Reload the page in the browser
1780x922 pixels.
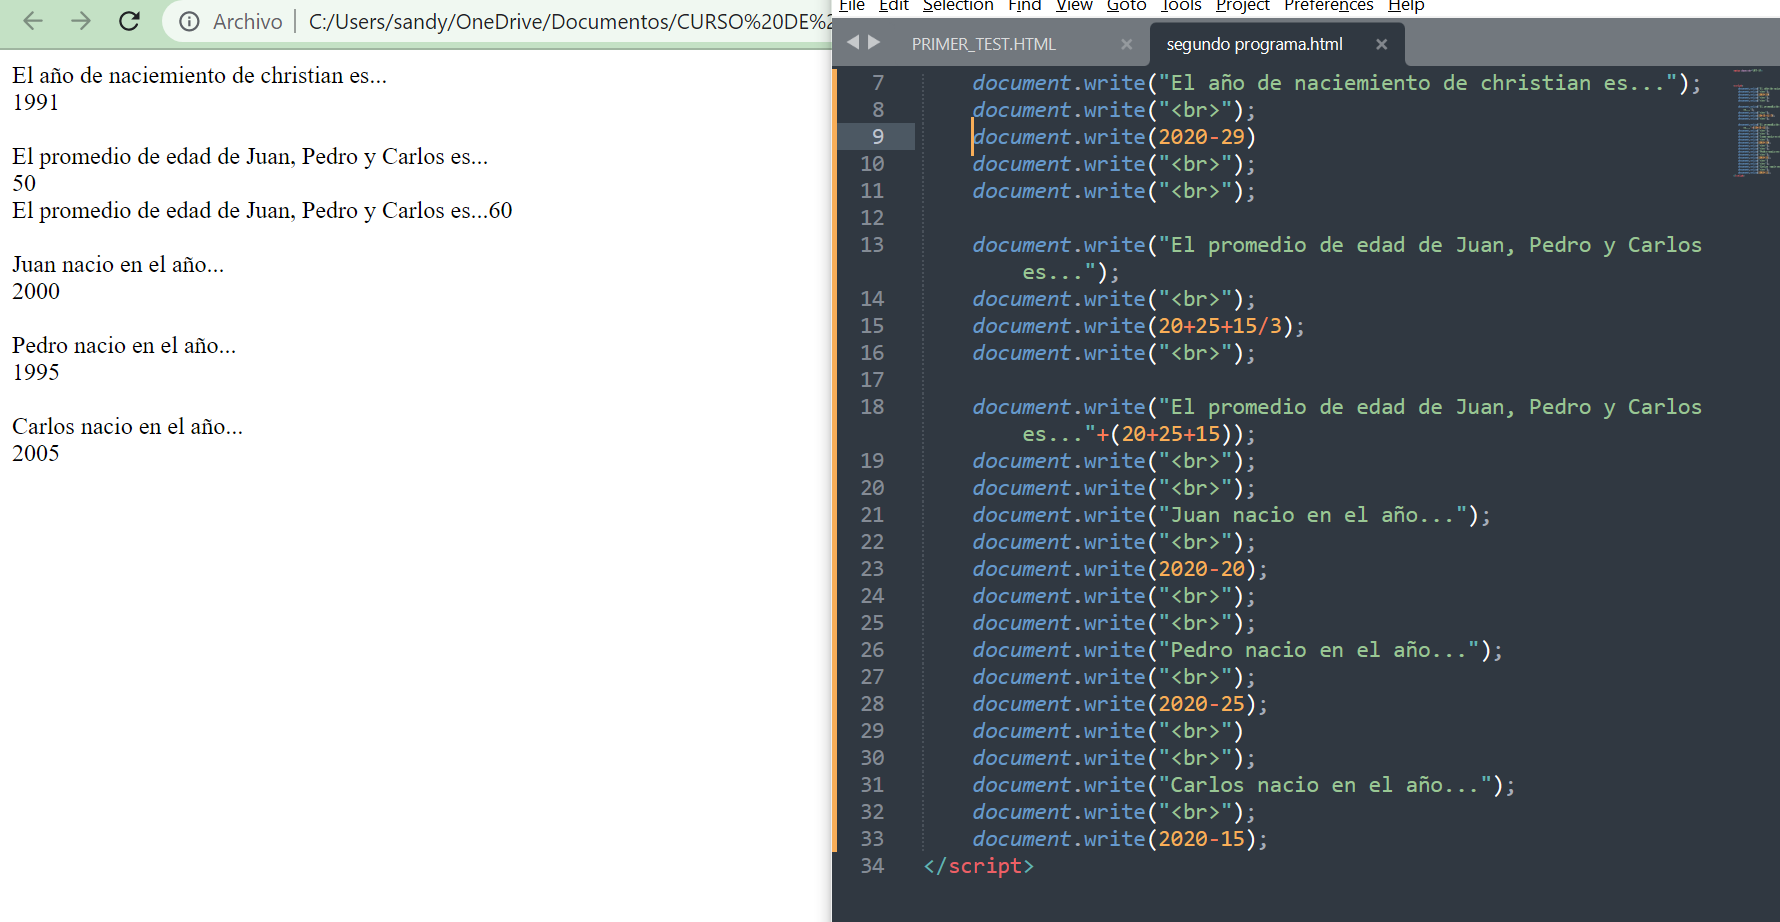click(x=129, y=21)
